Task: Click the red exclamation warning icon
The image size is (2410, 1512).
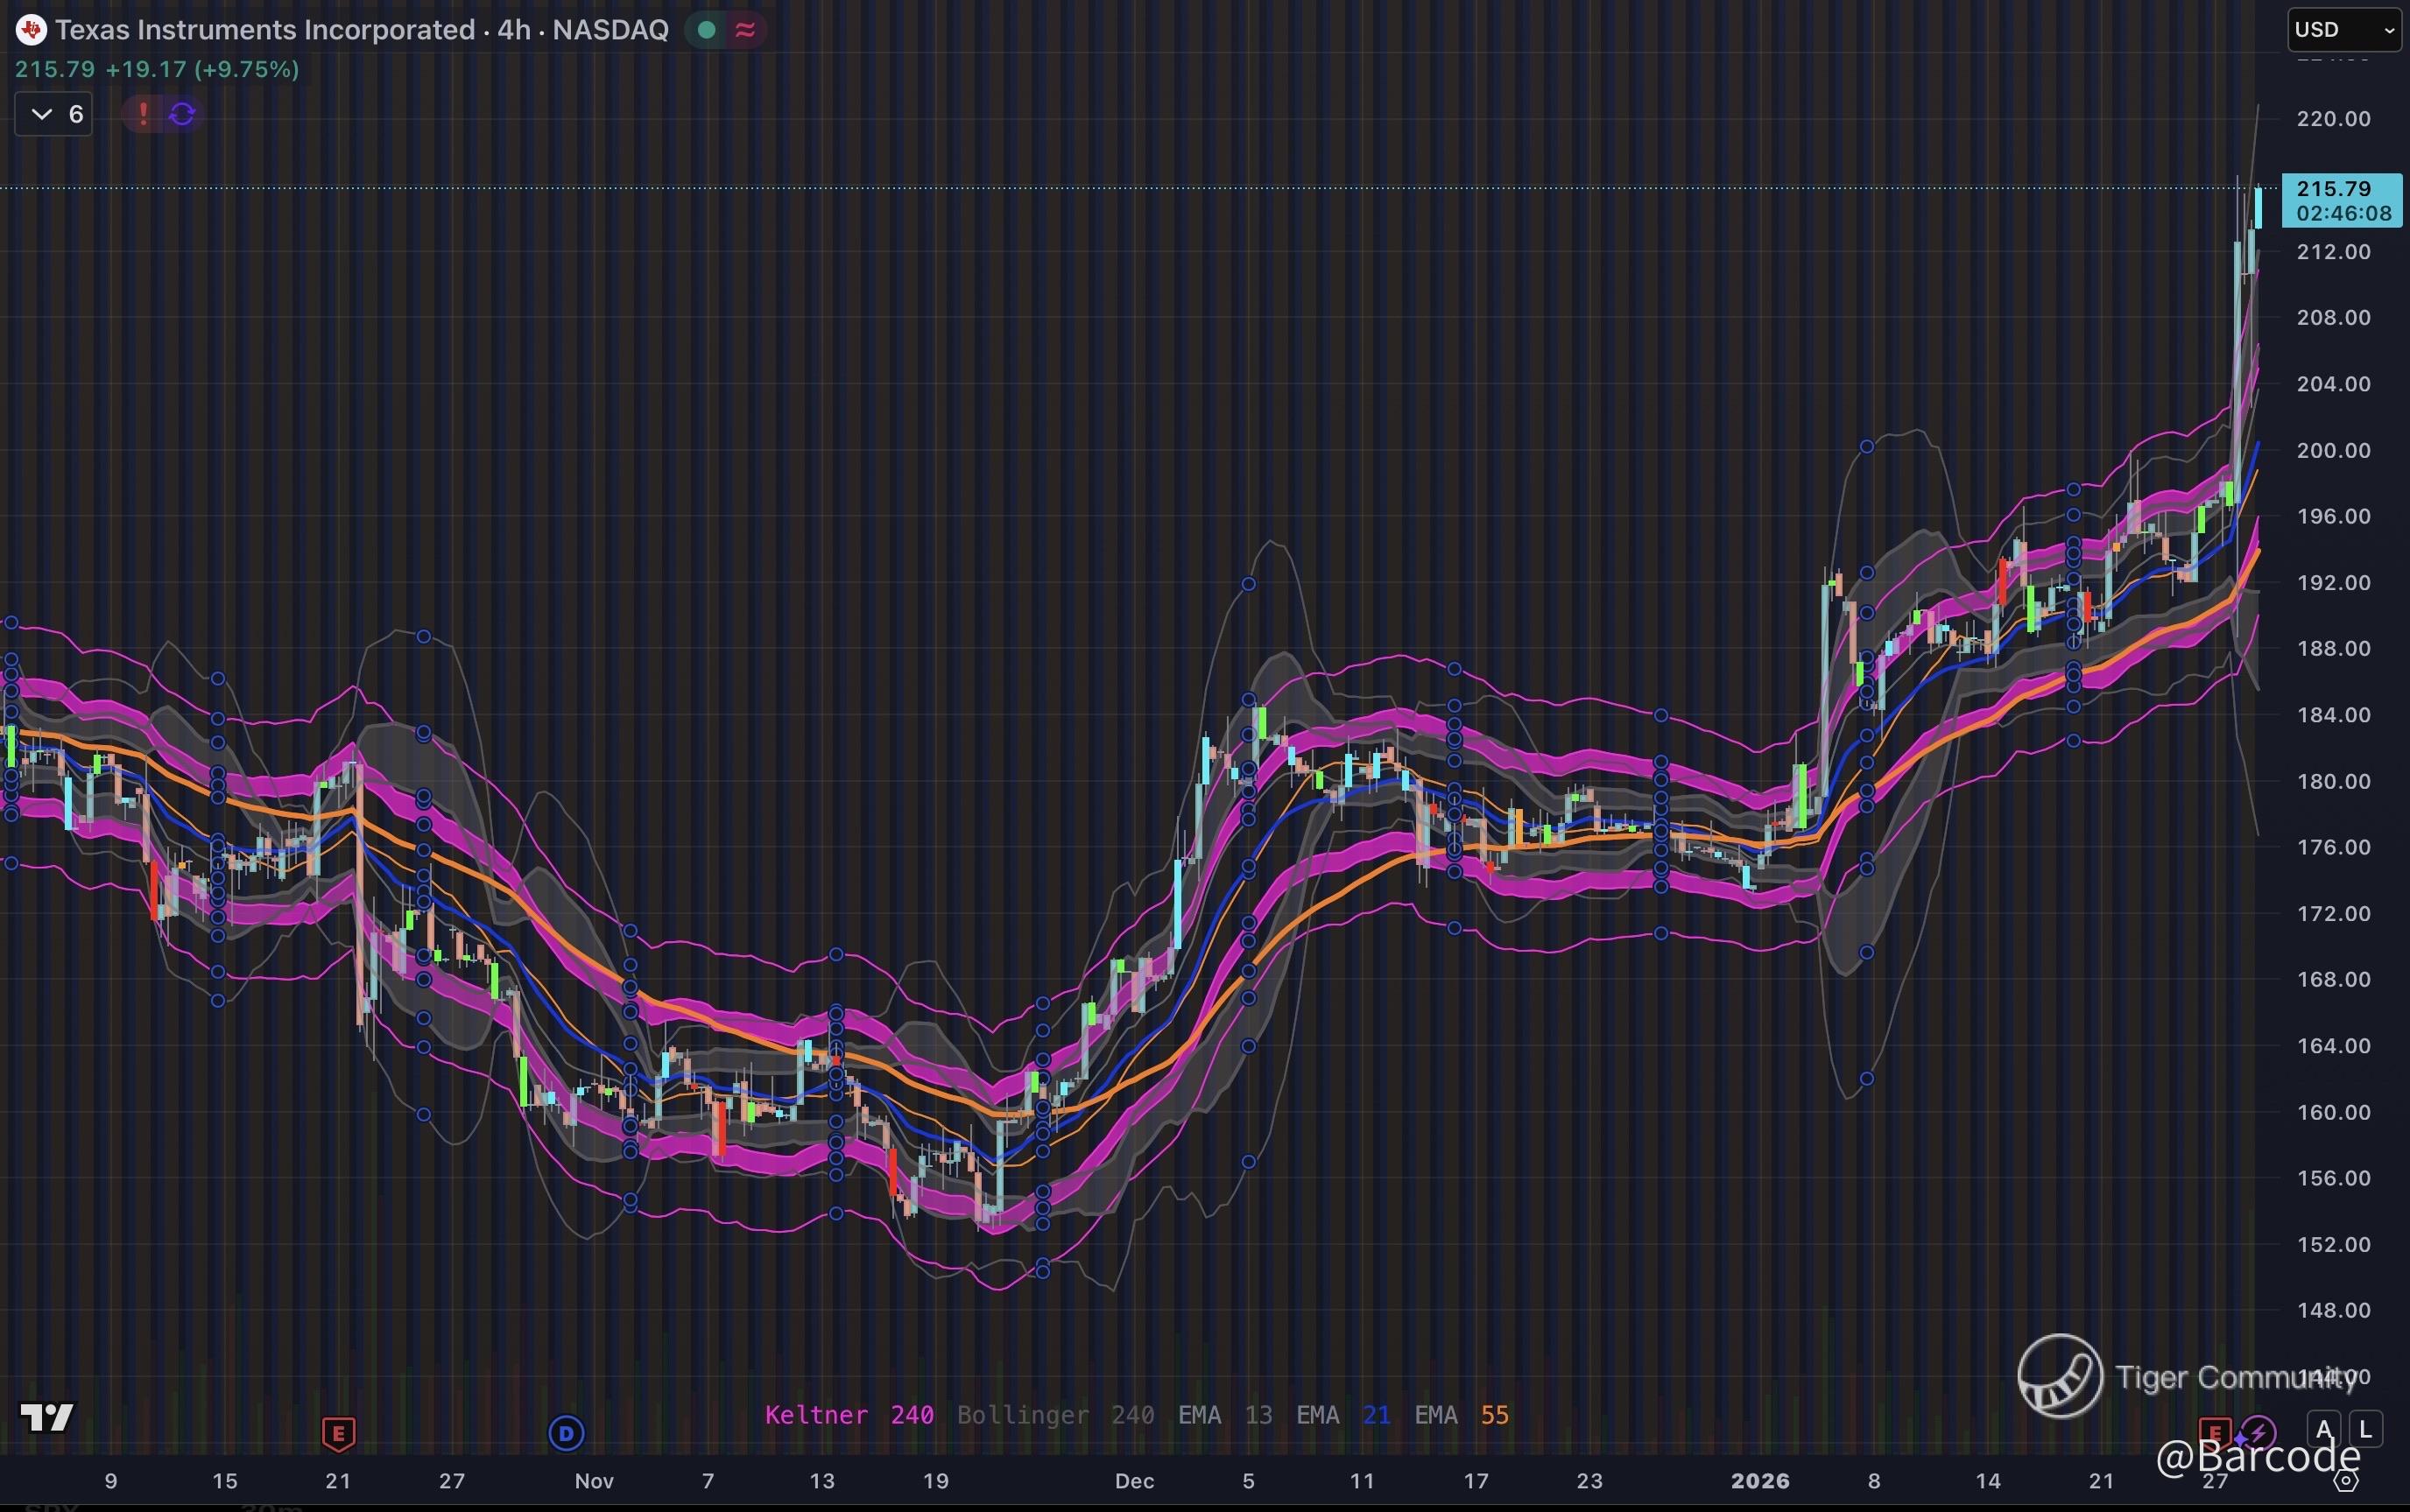Action: click(x=143, y=114)
